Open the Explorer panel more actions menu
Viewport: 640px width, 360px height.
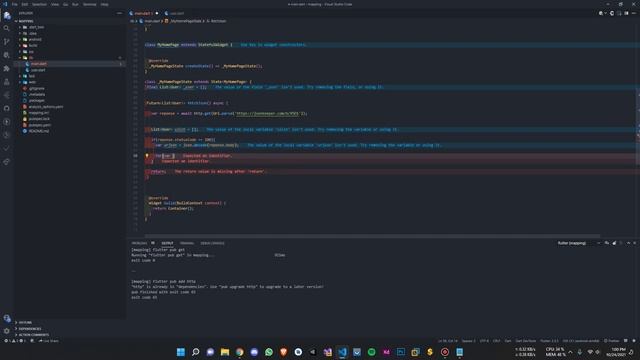(119, 13)
